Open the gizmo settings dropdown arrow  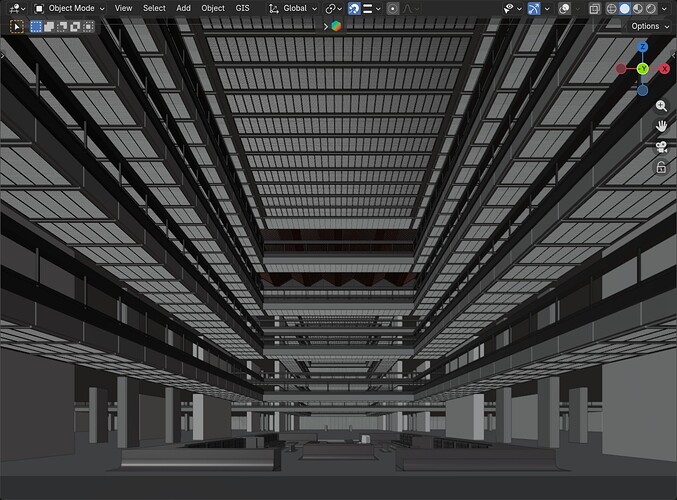click(547, 8)
